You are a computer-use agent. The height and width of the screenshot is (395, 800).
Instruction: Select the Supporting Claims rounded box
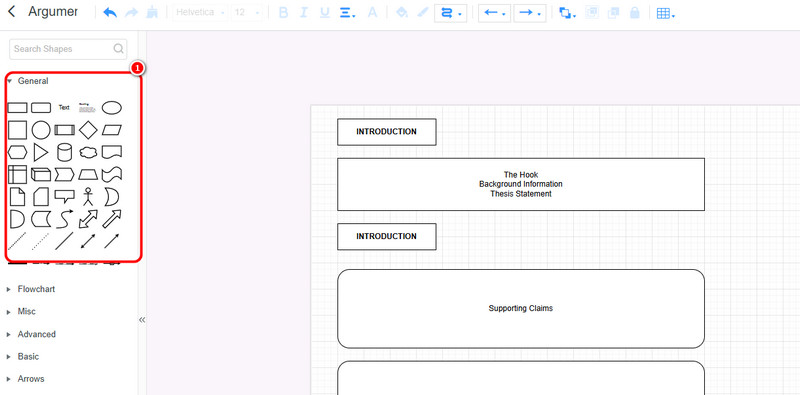(x=521, y=309)
